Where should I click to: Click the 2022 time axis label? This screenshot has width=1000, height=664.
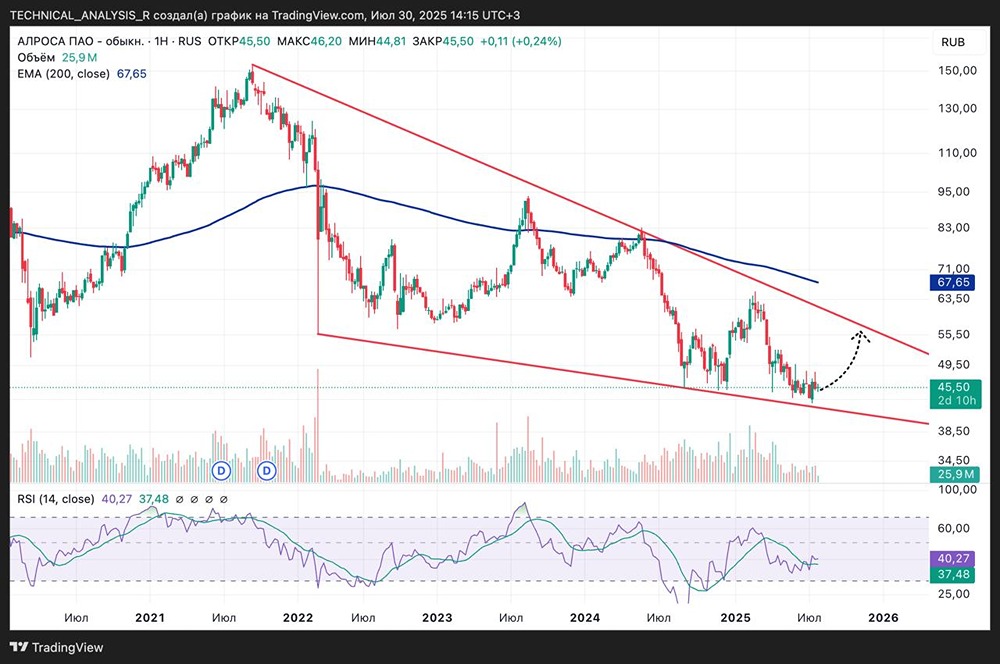[x=298, y=617]
